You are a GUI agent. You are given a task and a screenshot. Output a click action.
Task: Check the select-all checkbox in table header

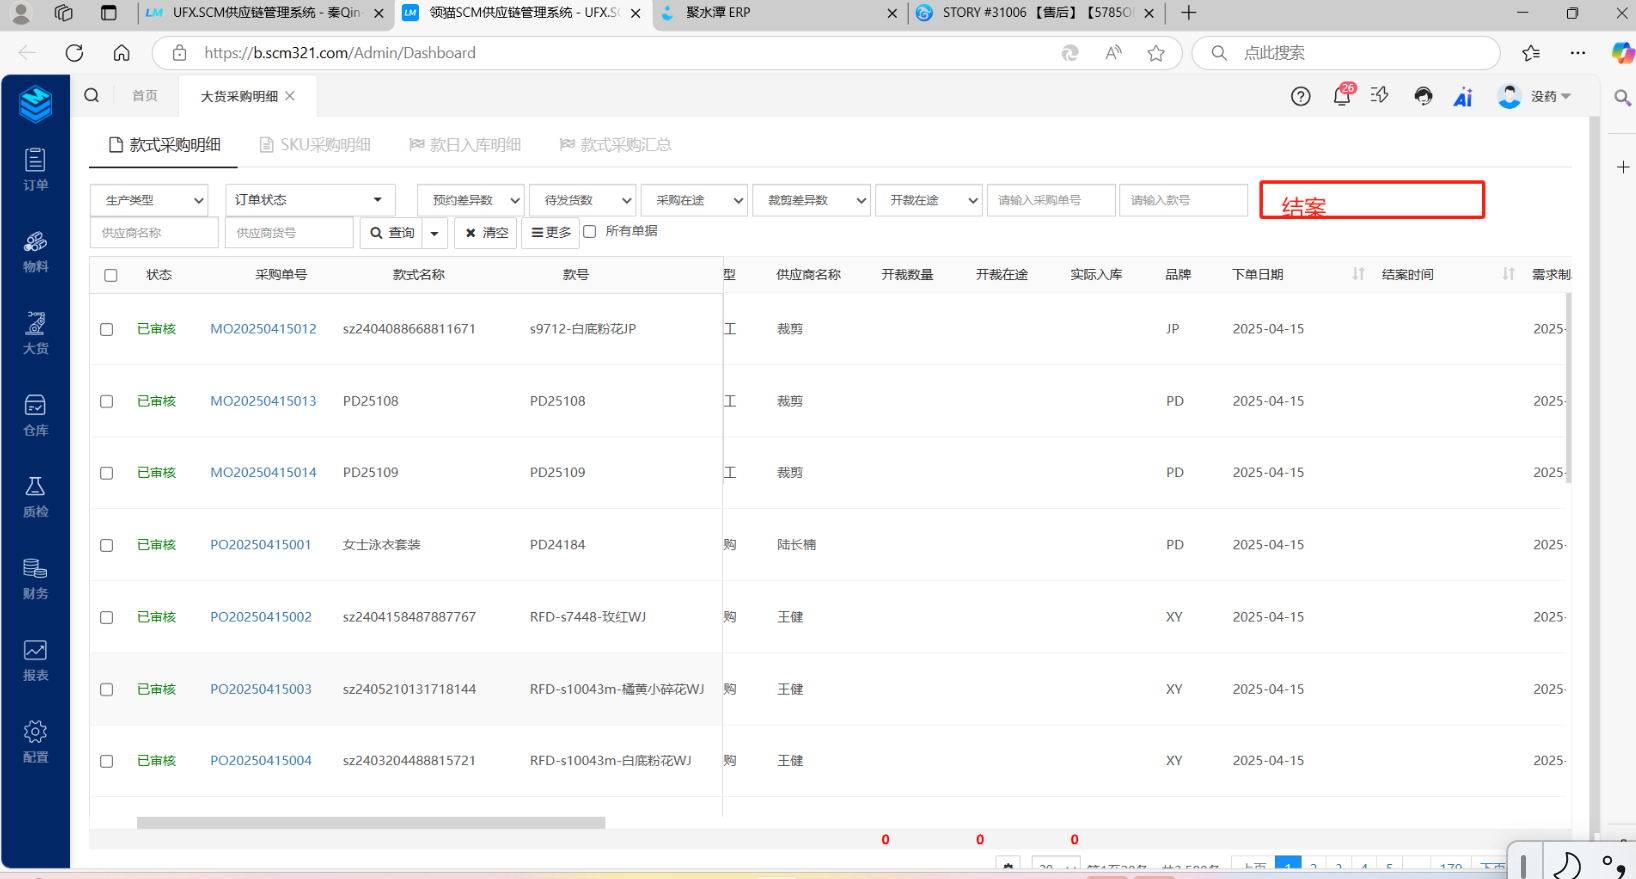pos(111,275)
